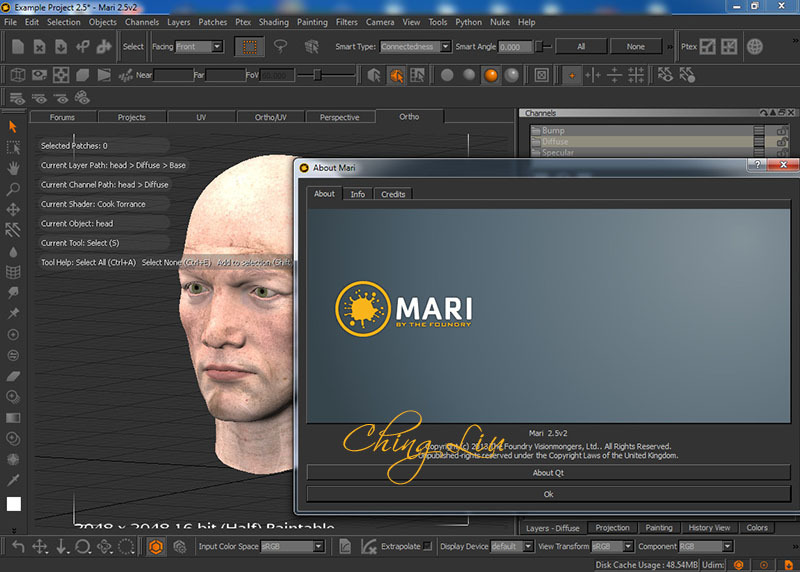The width and height of the screenshot is (800, 572).
Task: Click the four-way mirror symmetry icon
Action: click(636, 75)
